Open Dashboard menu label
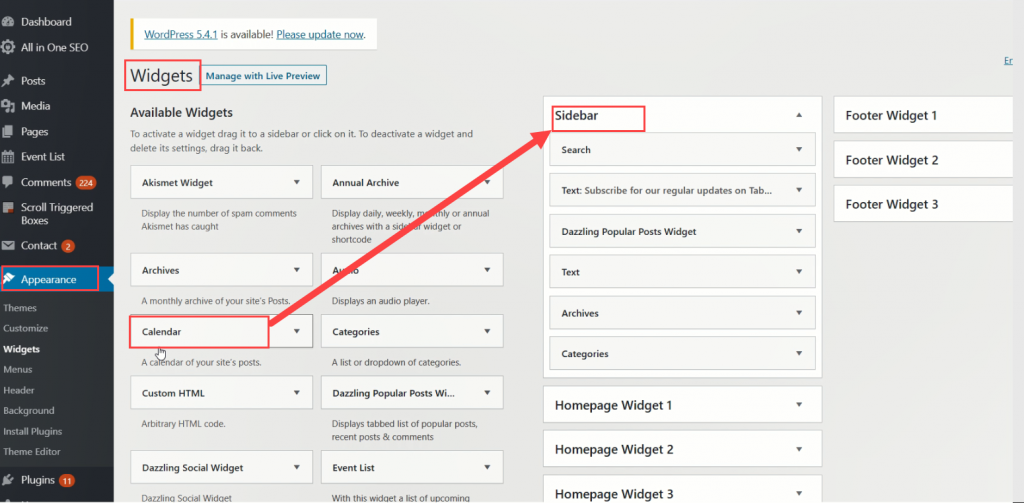 point(46,22)
